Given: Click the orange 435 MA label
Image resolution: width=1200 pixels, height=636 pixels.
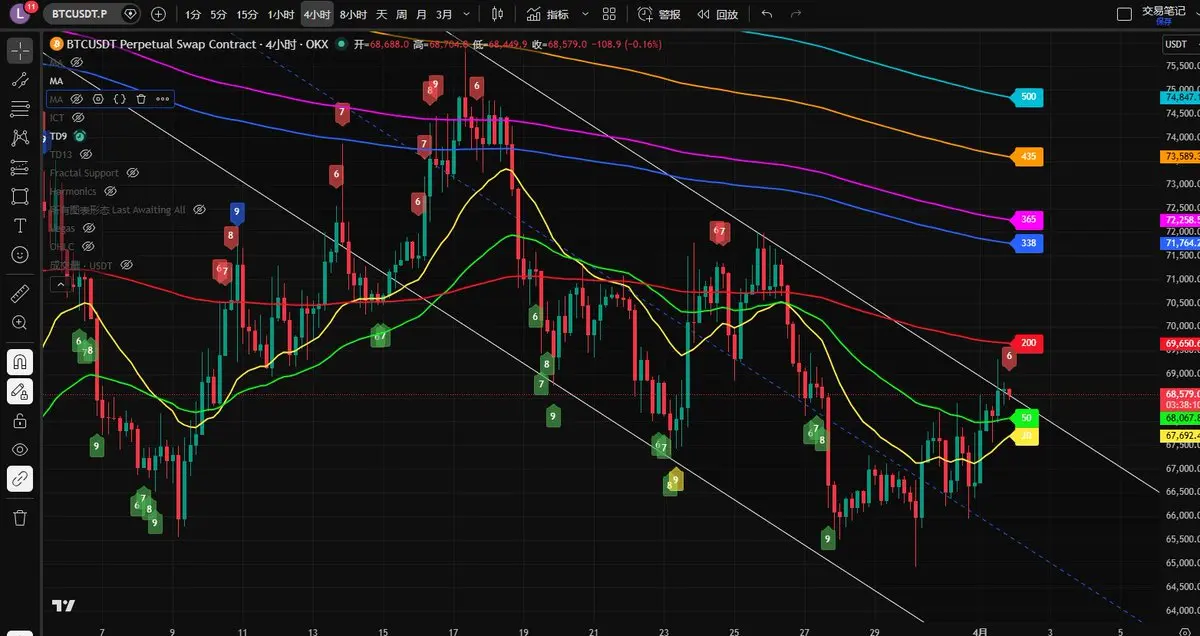Looking at the screenshot, I should (1027, 157).
